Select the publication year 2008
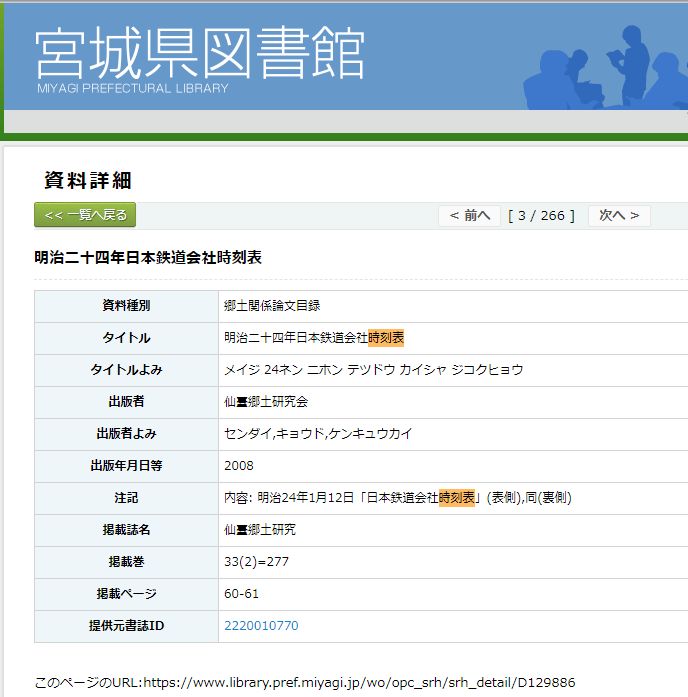 click(239, 466)
